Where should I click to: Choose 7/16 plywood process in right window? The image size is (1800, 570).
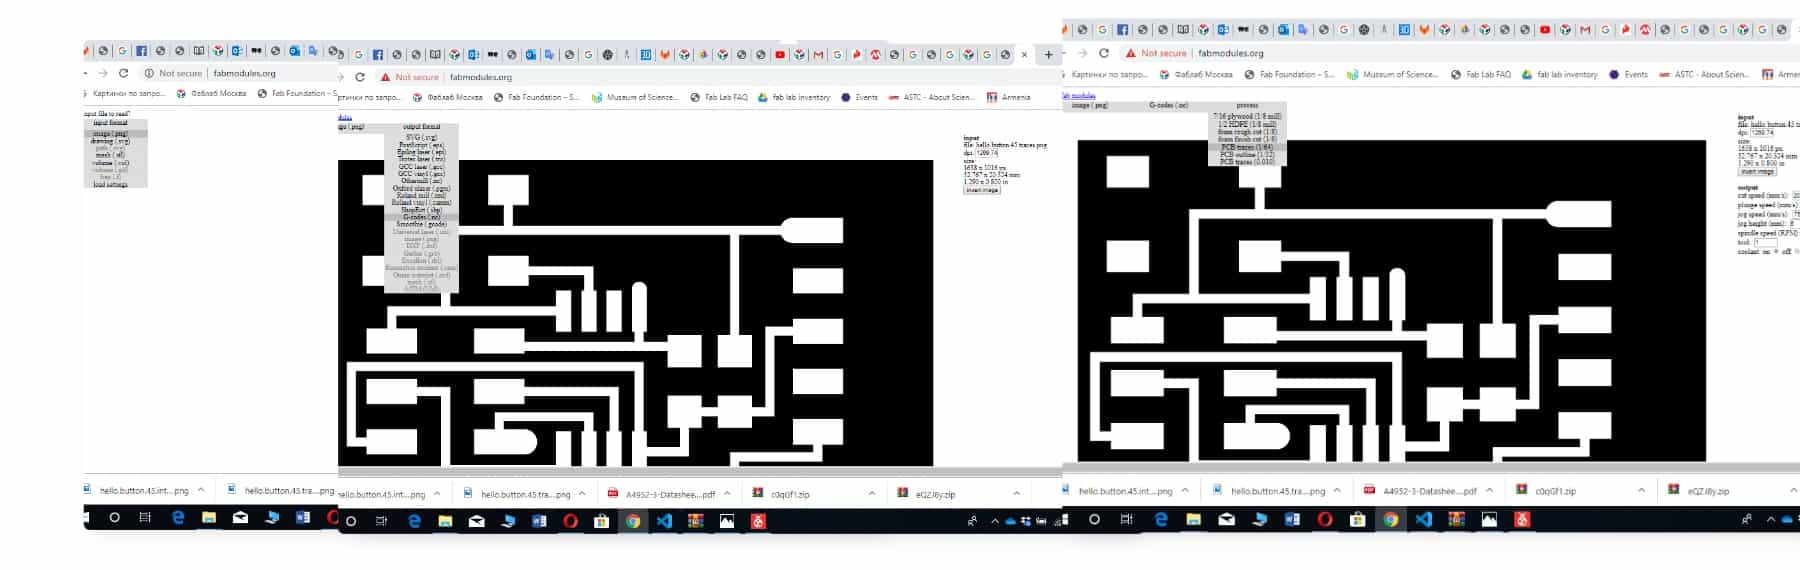coord(1247,116)
